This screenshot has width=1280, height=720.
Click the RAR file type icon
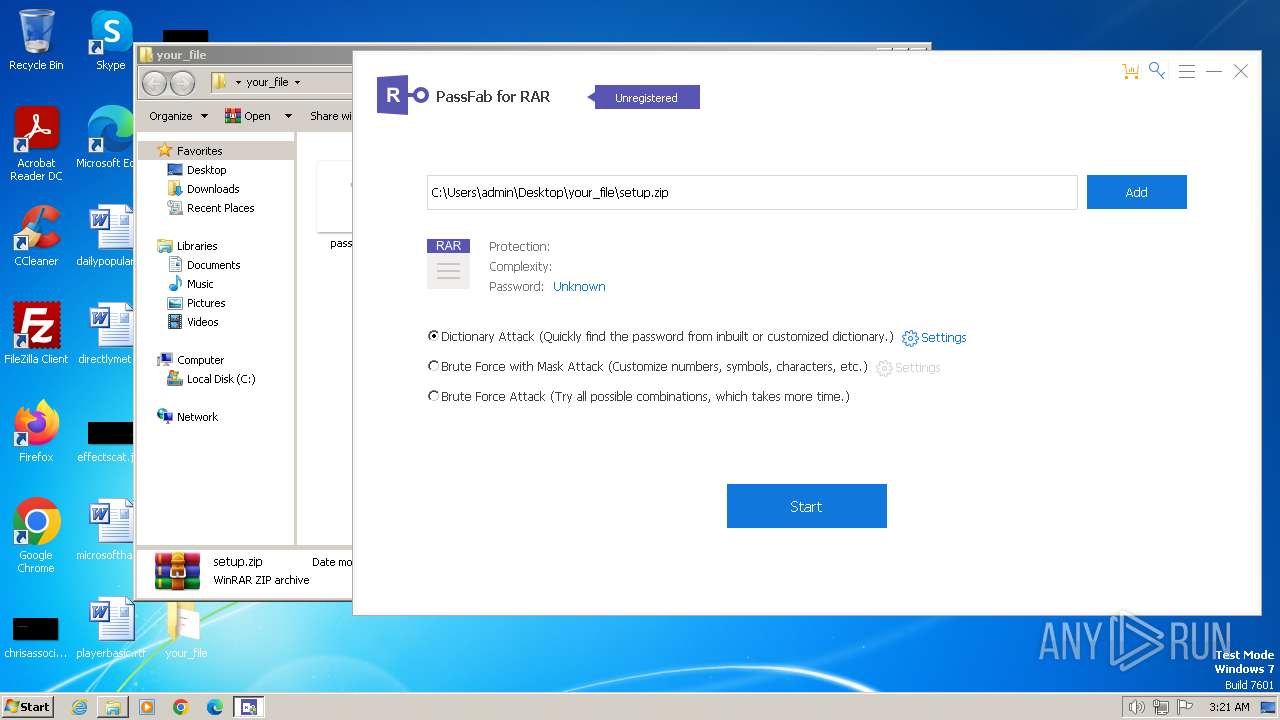(x=448, y=264)
